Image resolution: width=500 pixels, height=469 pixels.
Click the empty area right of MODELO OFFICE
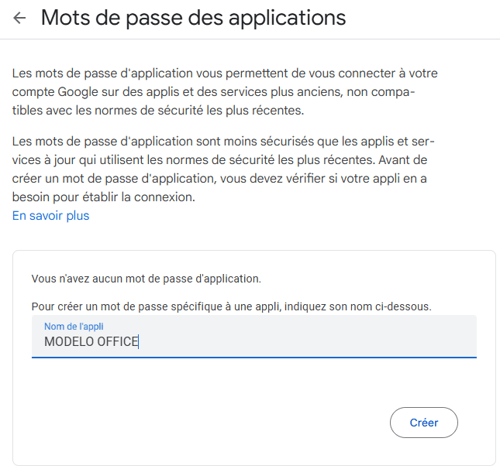click(x=307, y=342)
